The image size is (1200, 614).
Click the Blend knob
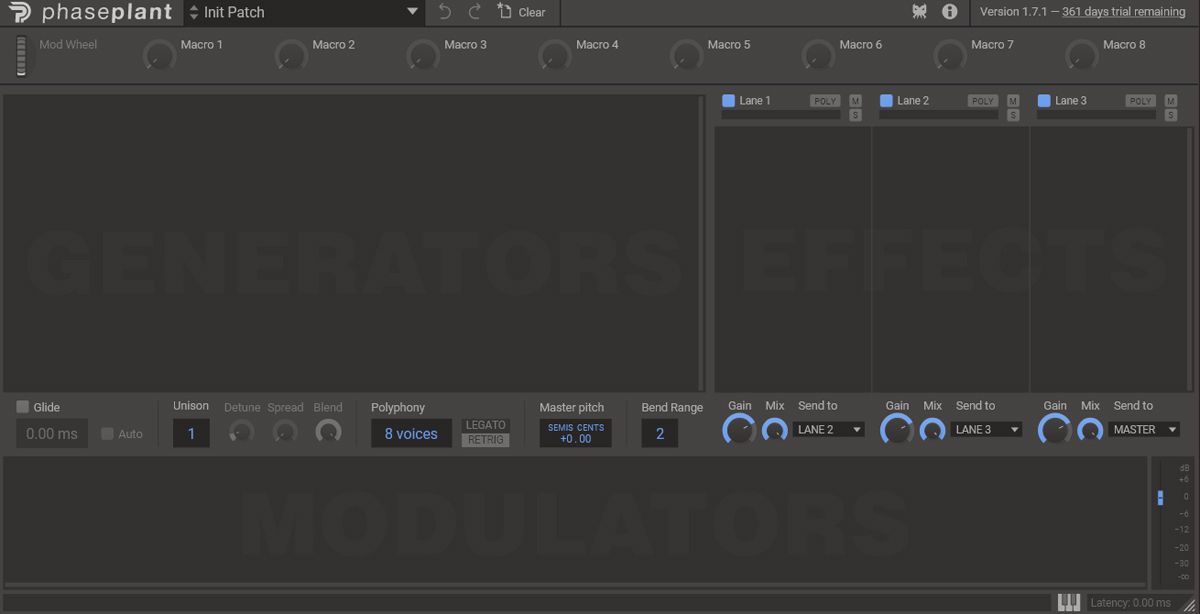(x=328, y=432)
